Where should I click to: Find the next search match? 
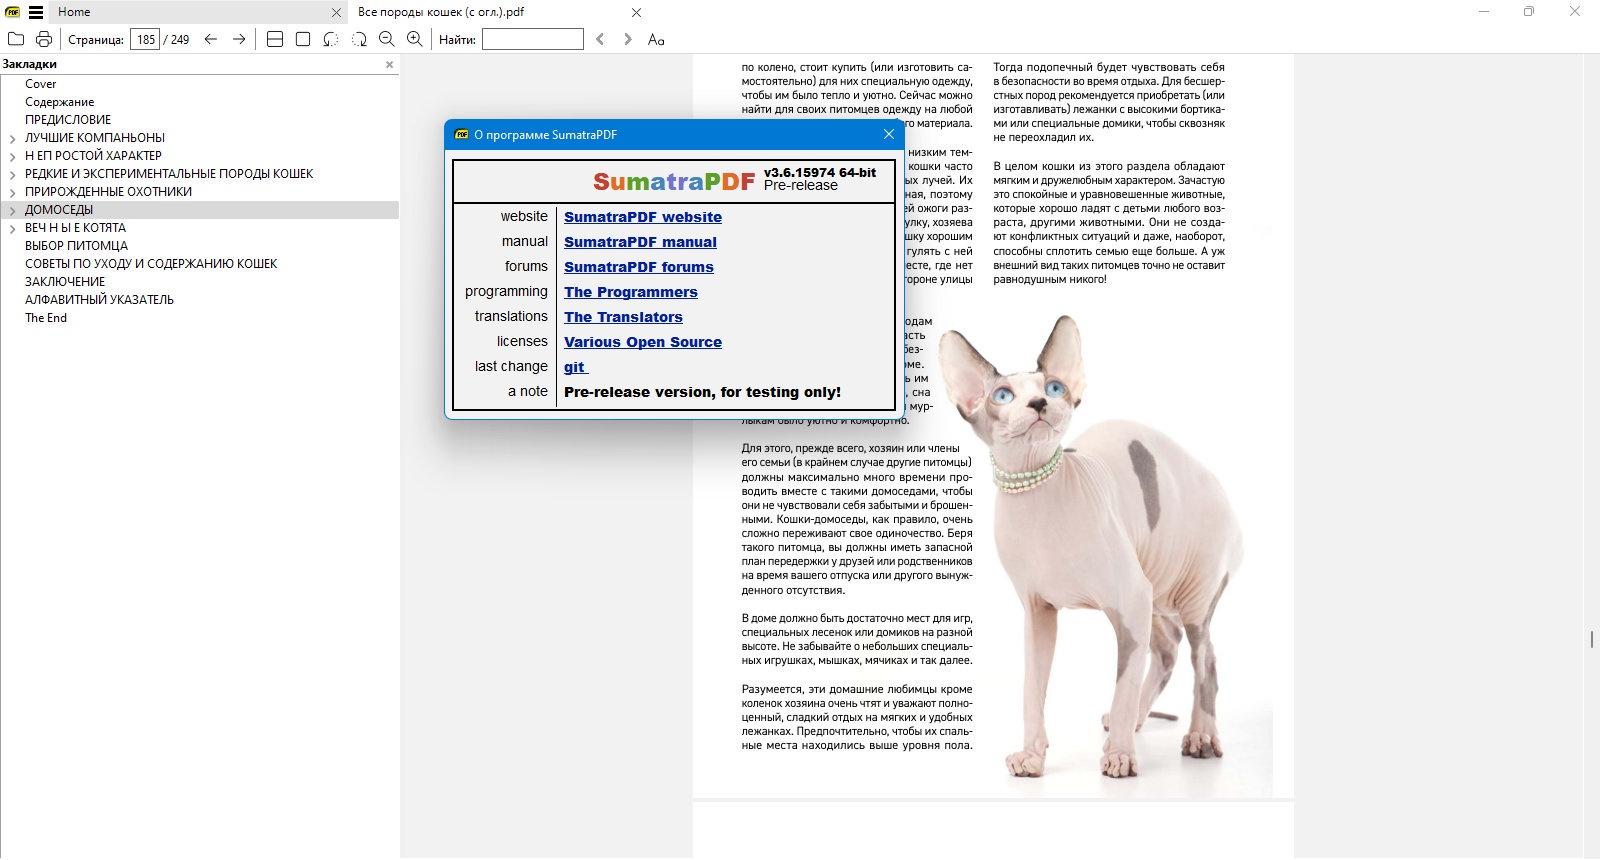coord(627,39)
